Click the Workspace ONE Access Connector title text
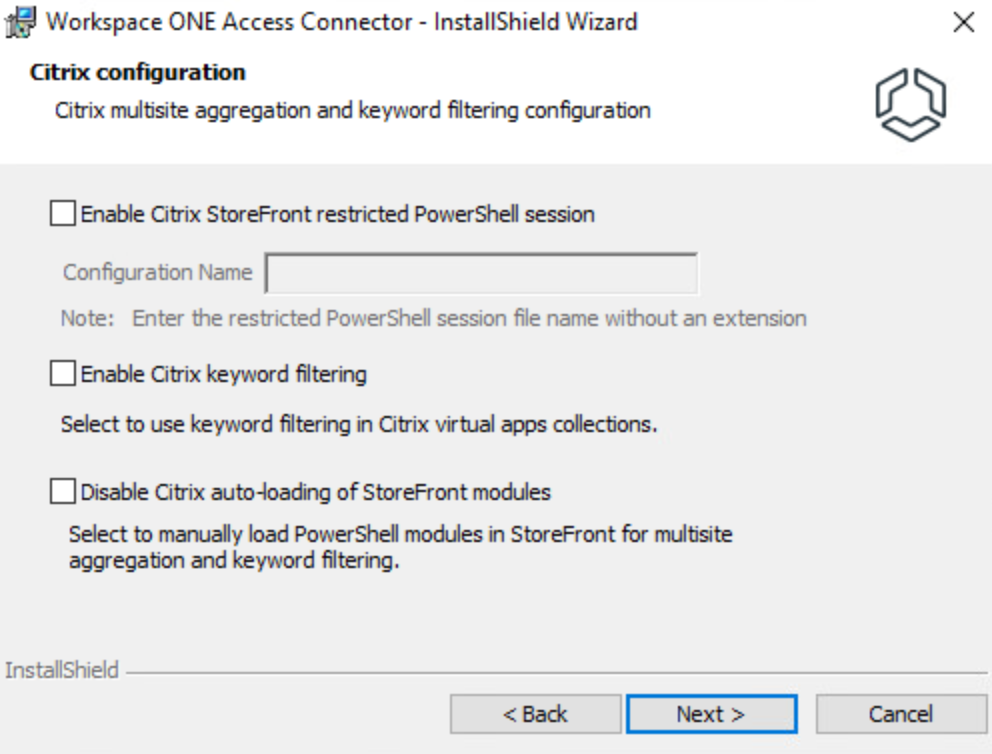 click(342, 21)
